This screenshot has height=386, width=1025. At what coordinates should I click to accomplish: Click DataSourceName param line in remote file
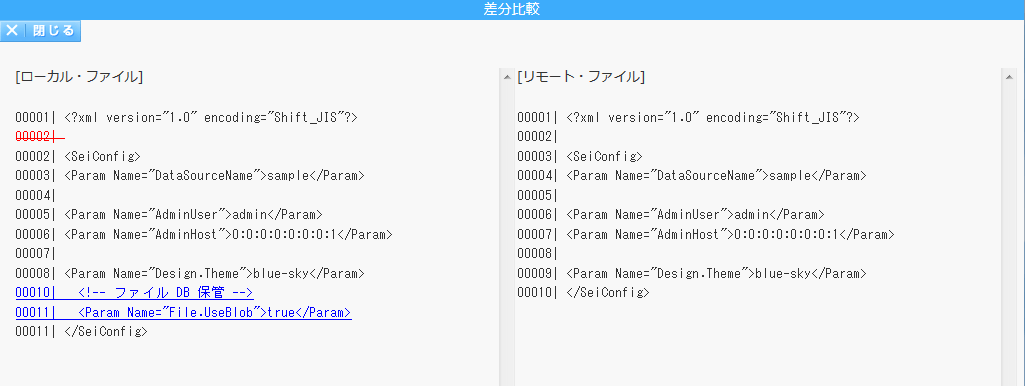coord(692,176)
